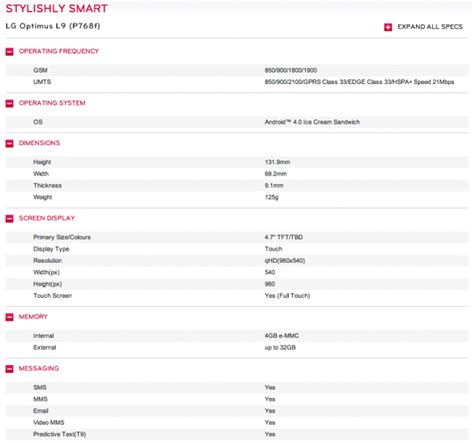Click the qHD(960x540) resolution value
Image resolution: width=474 pixels, height=443 pixels.
[285, 261]
